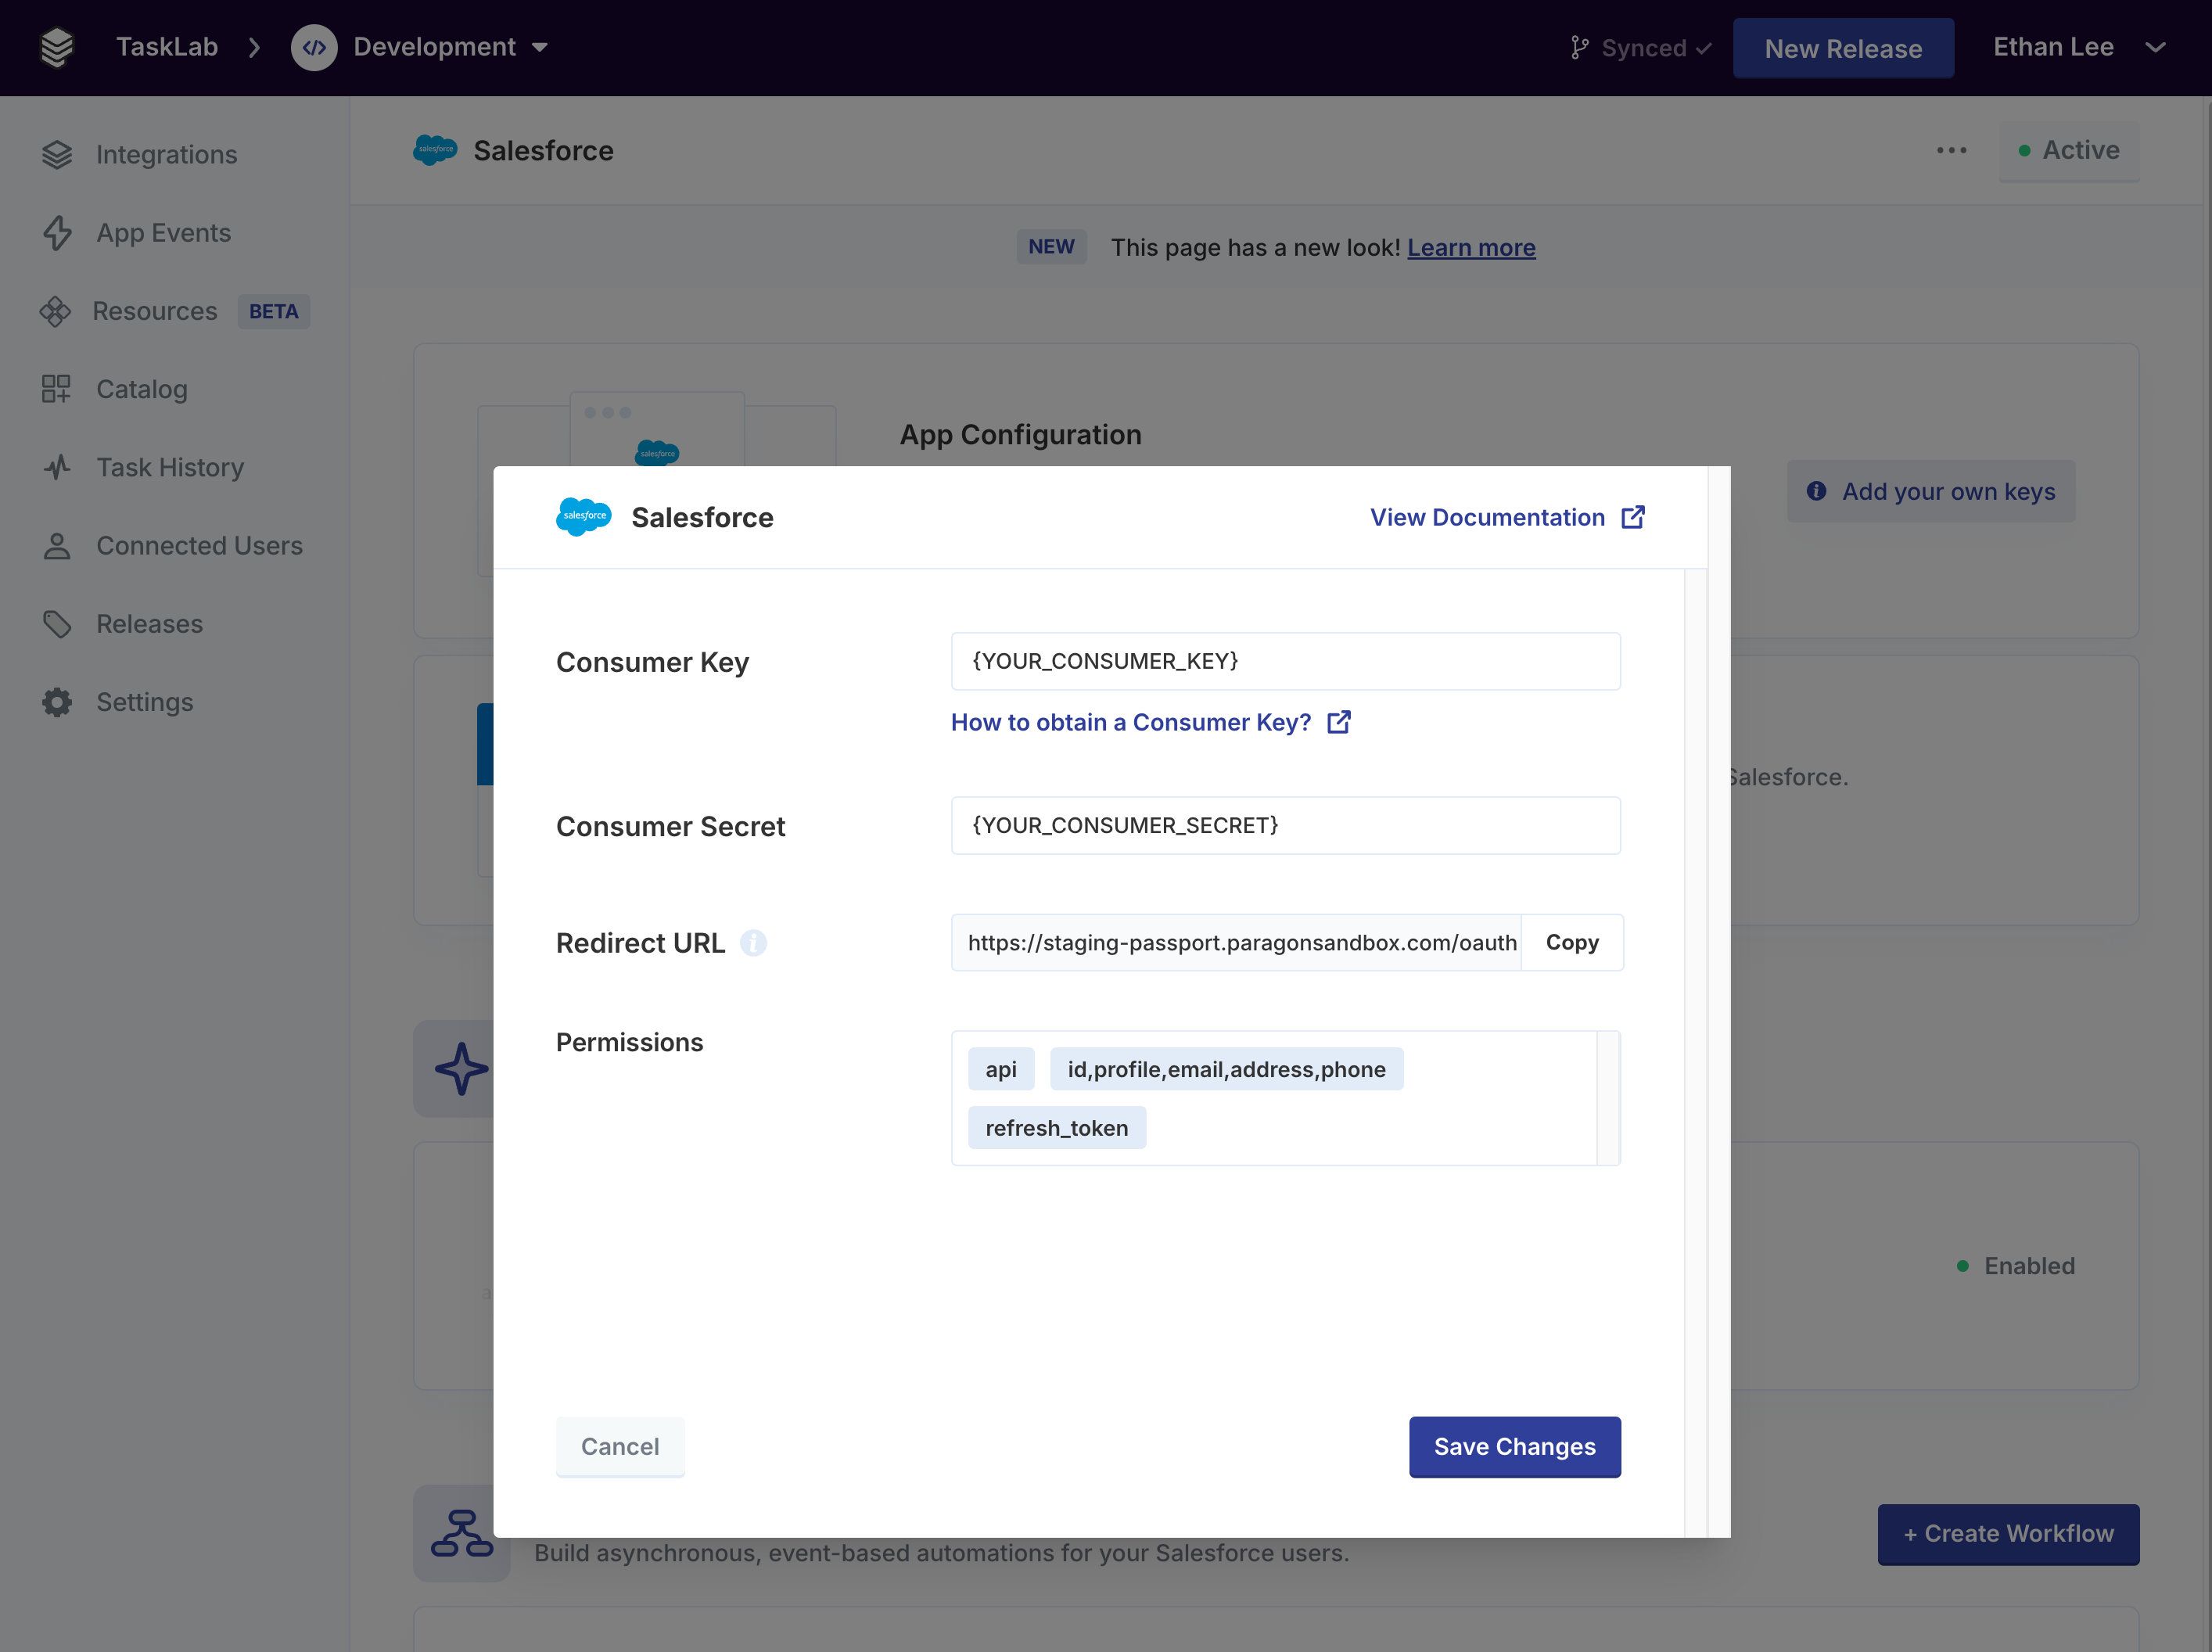Click the info icon in Add your own keys
The height and width of the screenshot is (1652, 2212).
[1816, 491]
